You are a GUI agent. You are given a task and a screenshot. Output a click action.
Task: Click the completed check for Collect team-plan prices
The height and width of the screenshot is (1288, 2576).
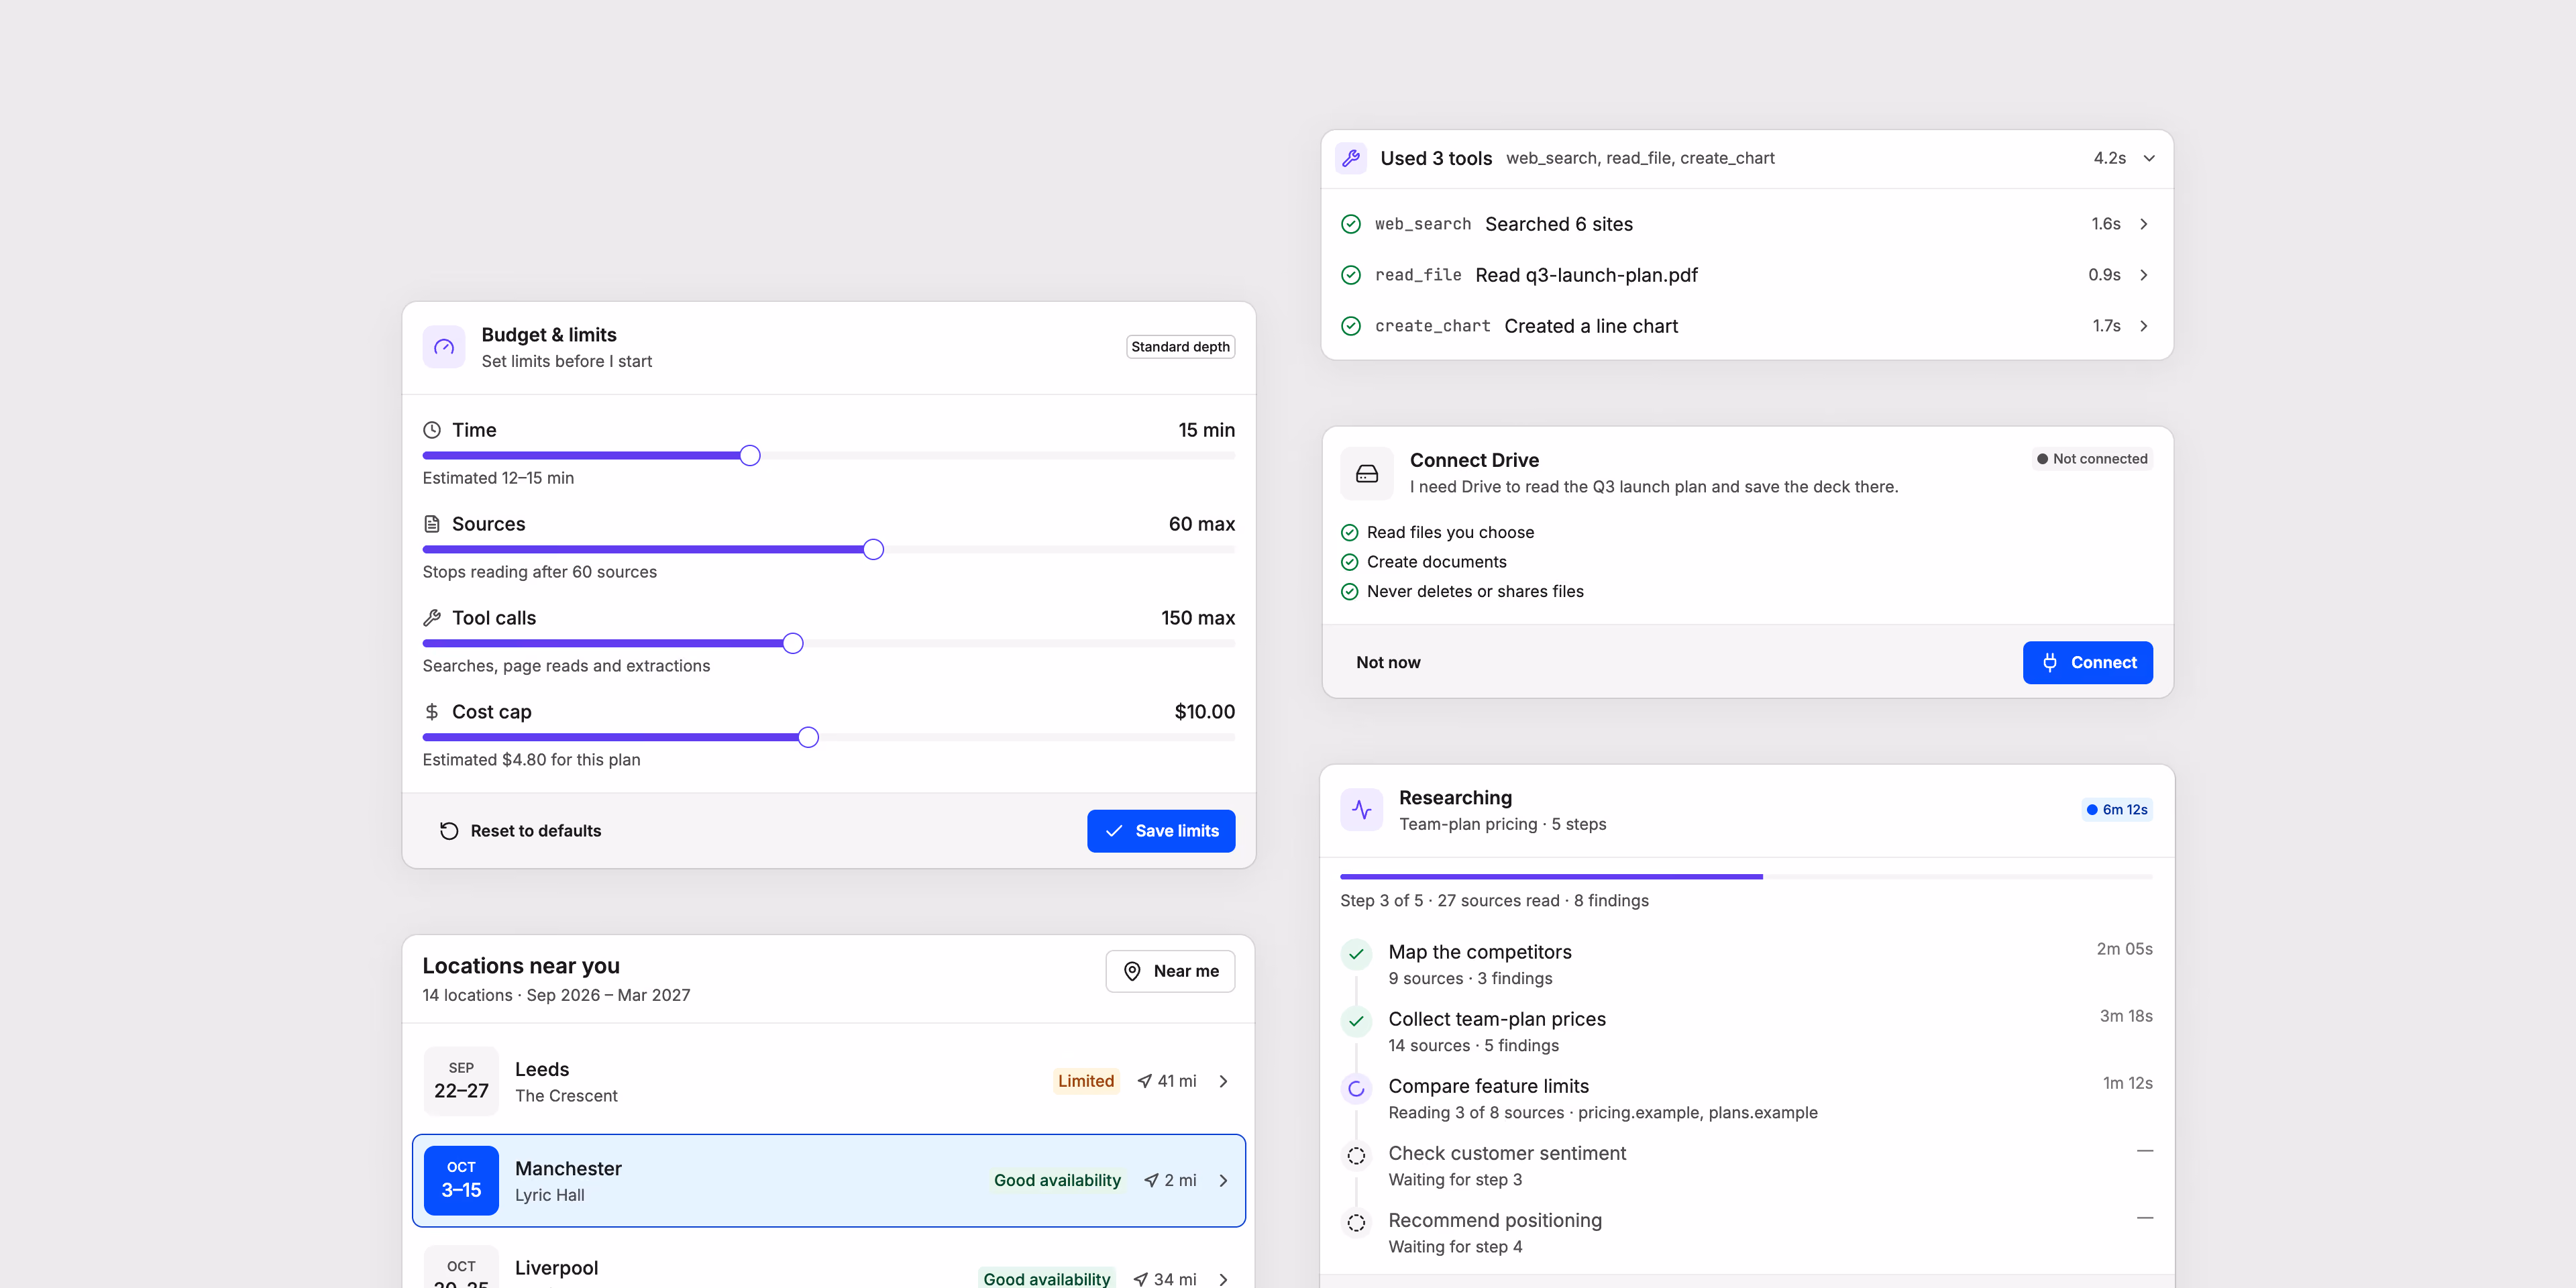coord(1357,1021)
